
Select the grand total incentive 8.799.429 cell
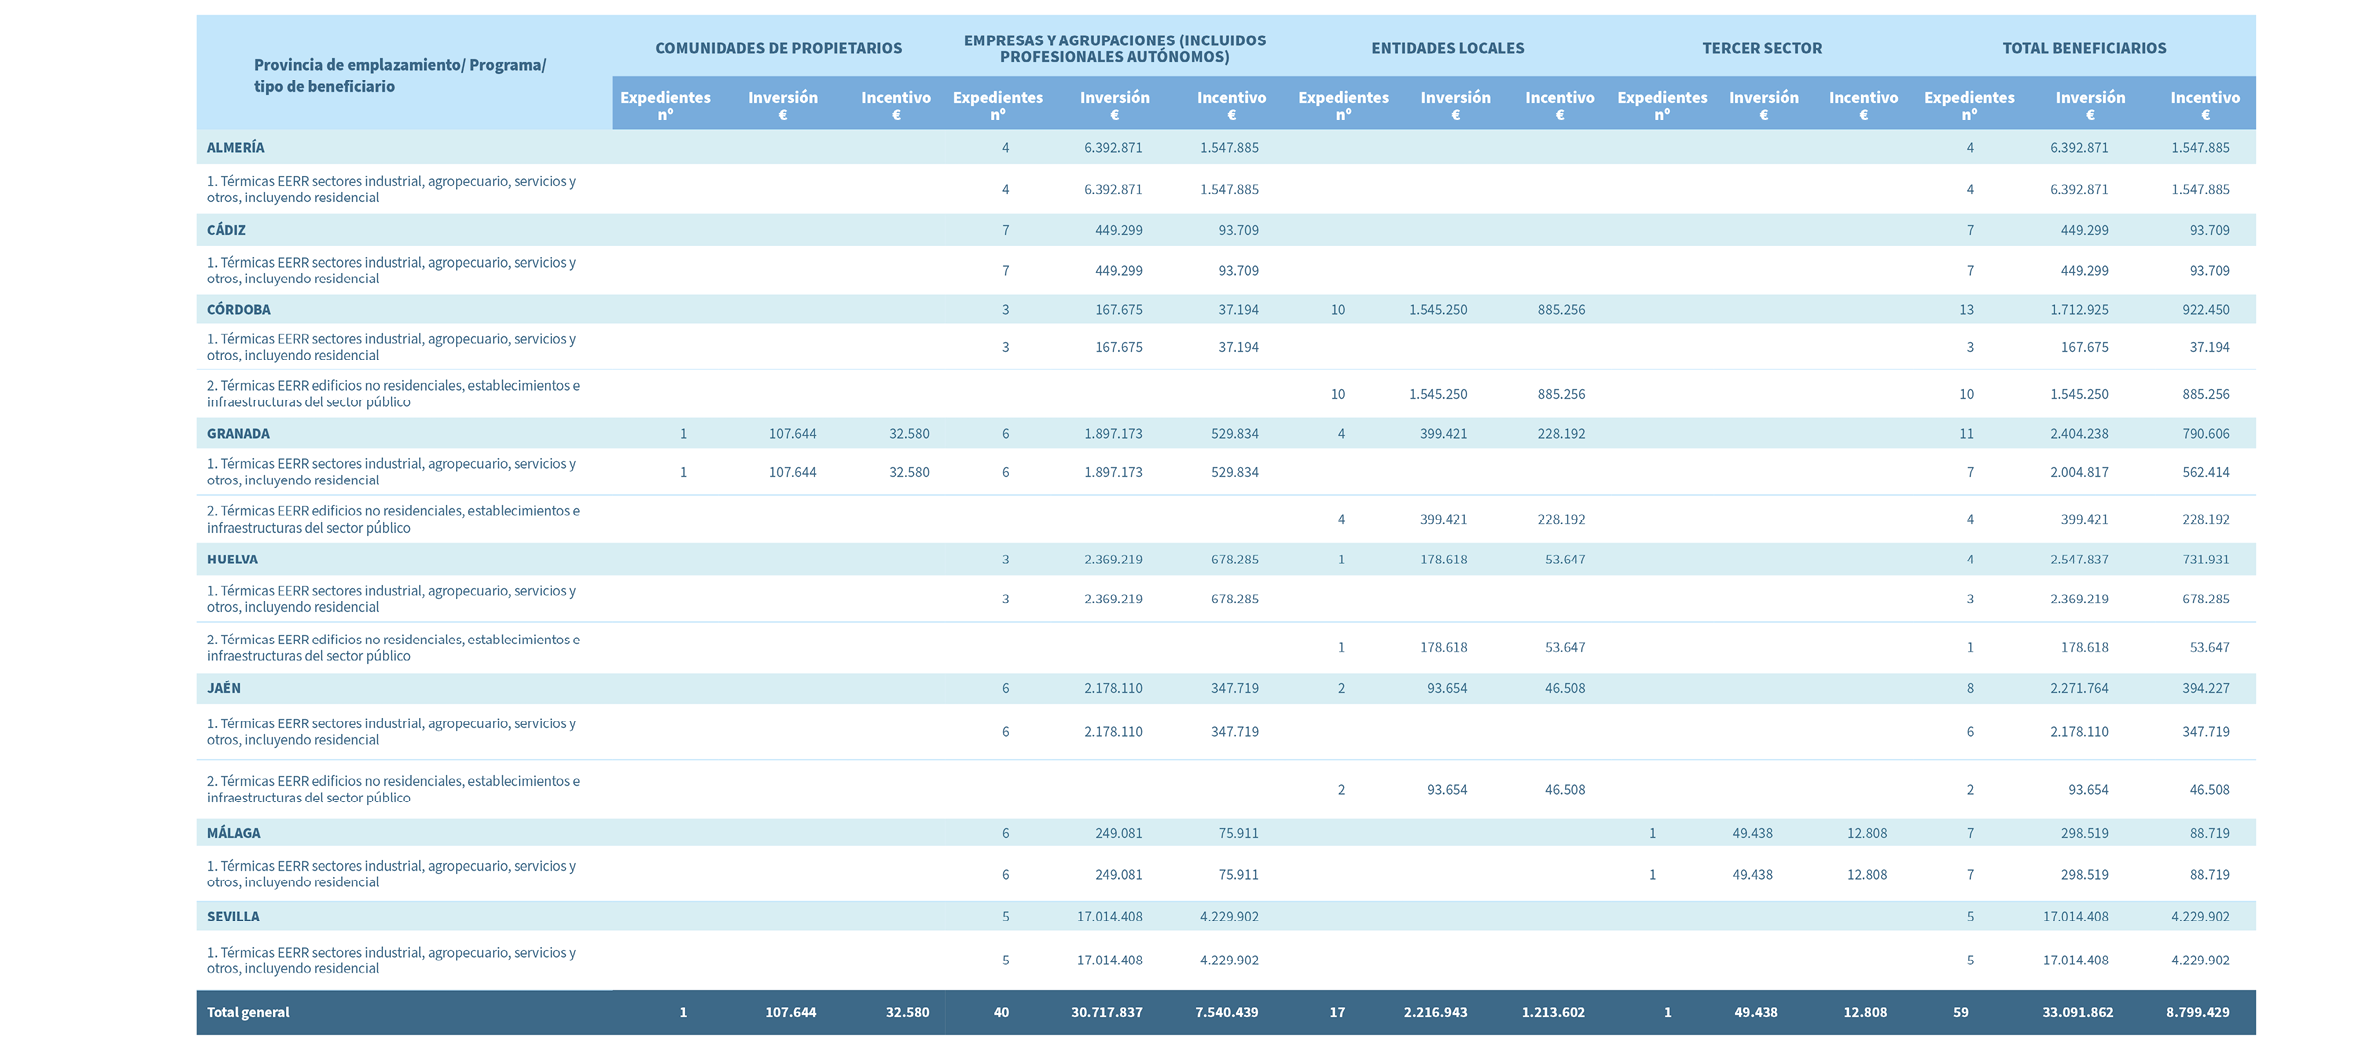click(x=2197, y=1012)
